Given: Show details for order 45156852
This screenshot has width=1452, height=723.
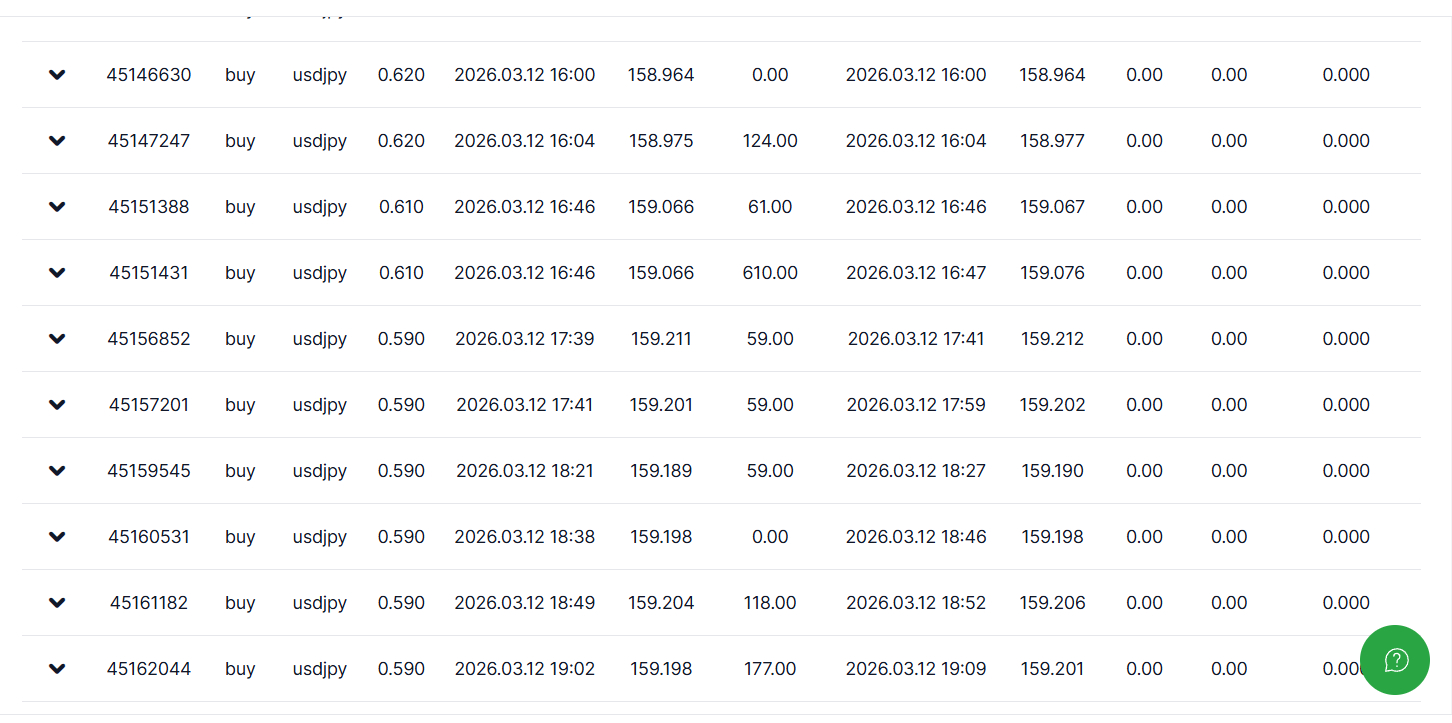Looking at the screenshot, I should pos(57,339).
